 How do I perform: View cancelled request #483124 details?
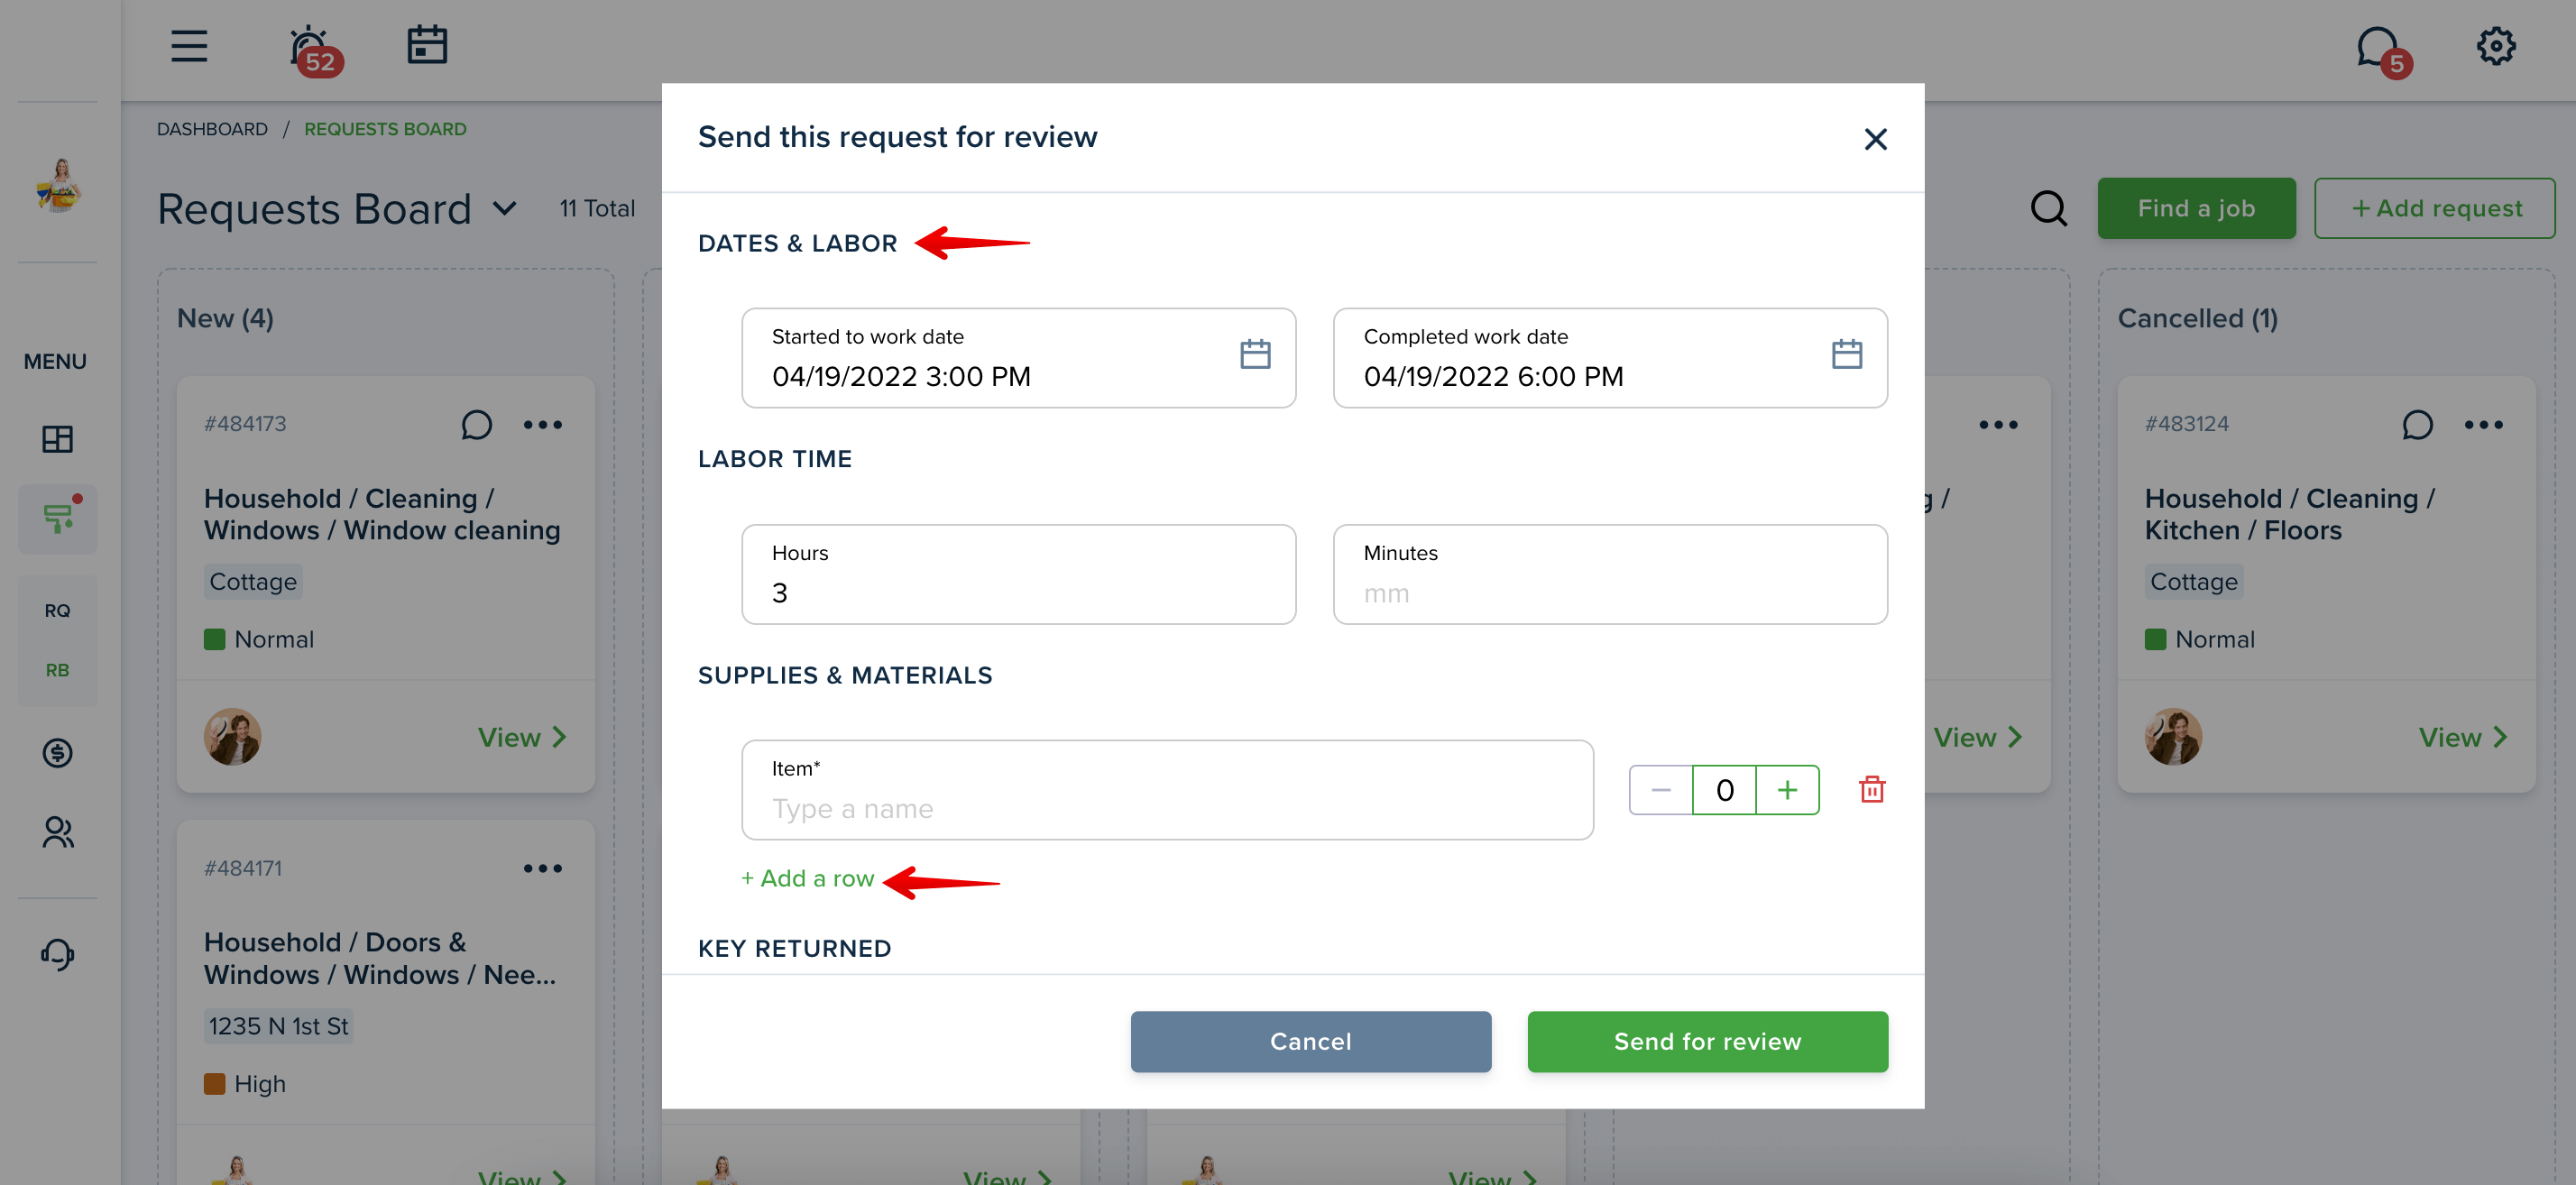(2462, 737)
